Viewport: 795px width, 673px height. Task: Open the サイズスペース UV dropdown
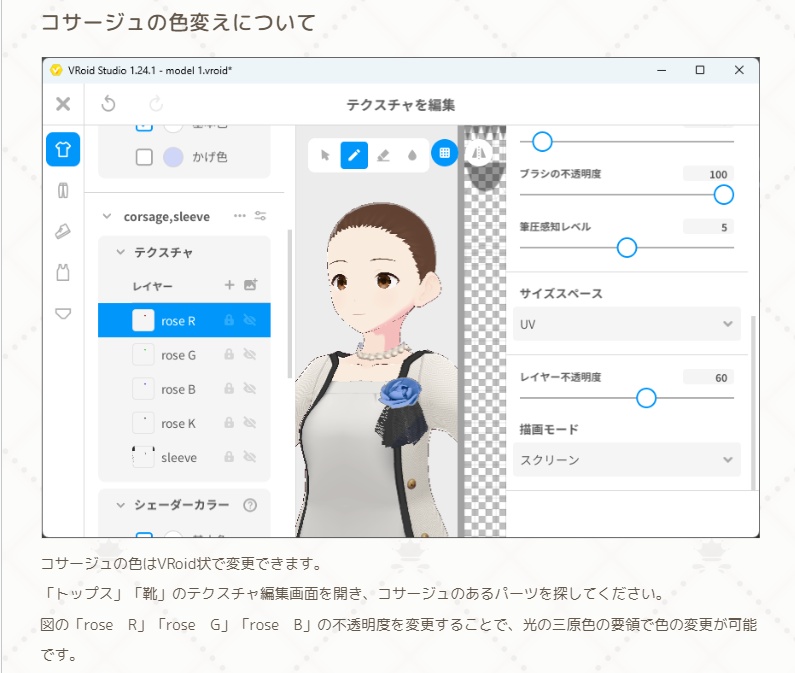pos(627,324)
